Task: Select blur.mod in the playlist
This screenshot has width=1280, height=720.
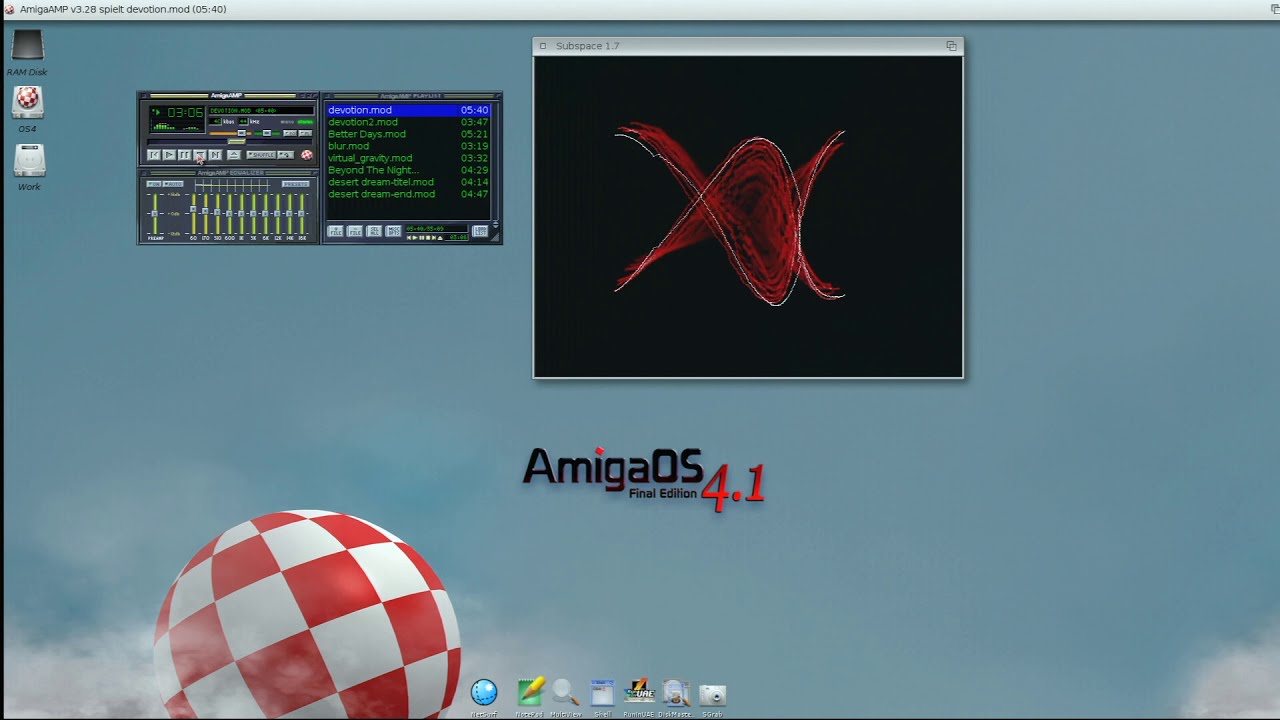Action: tap(408, 146)
